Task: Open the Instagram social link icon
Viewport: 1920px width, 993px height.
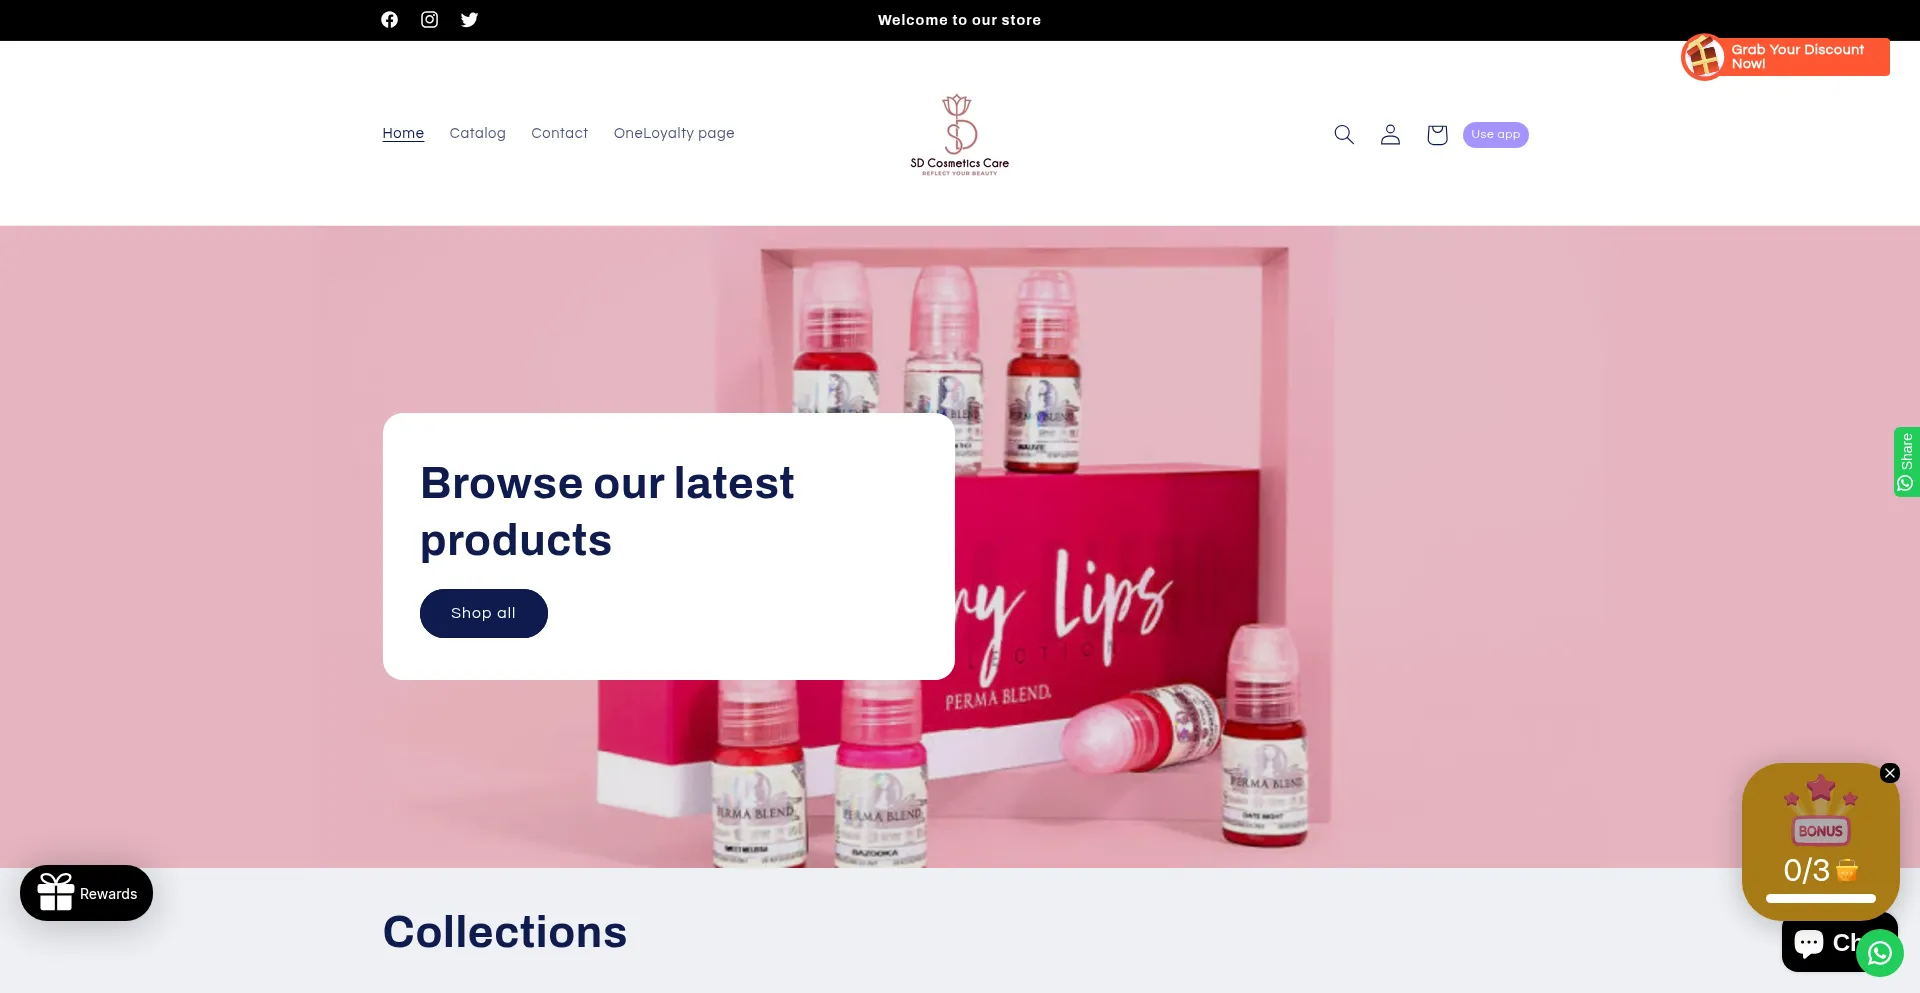Action: click(x=429, y=20)
